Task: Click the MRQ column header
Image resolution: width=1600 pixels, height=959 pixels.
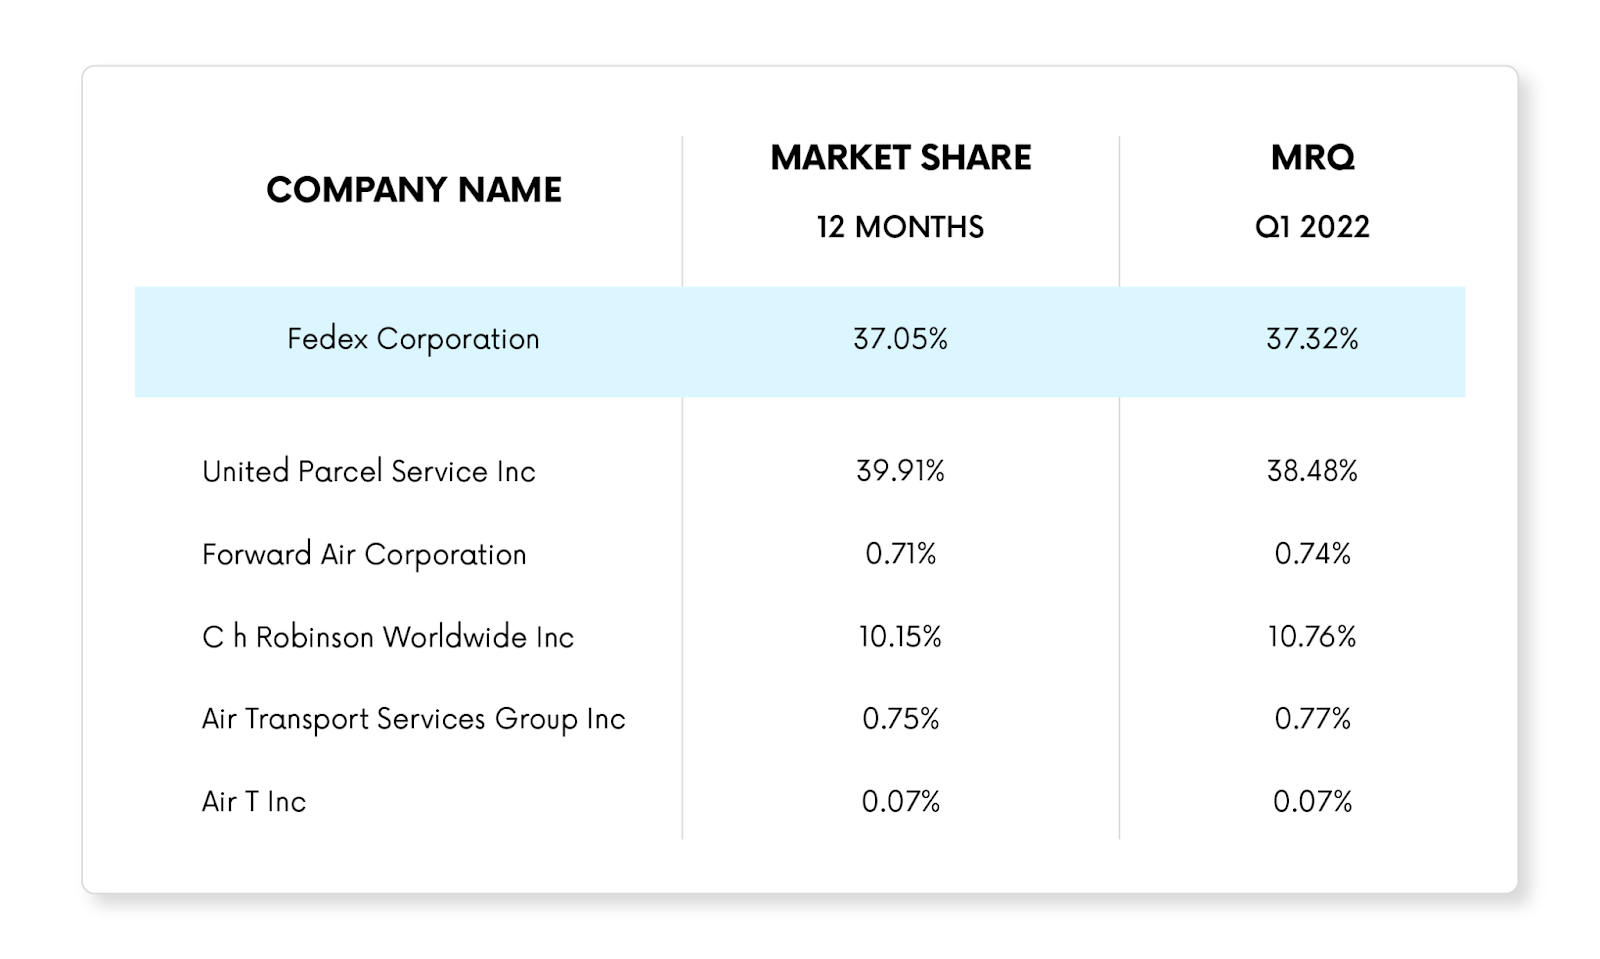Action: click(x=1312, y=157)
